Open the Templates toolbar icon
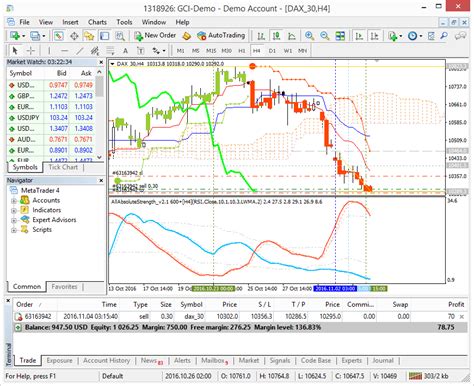This screenshot has height=386, width=474. tap(431, 36)
